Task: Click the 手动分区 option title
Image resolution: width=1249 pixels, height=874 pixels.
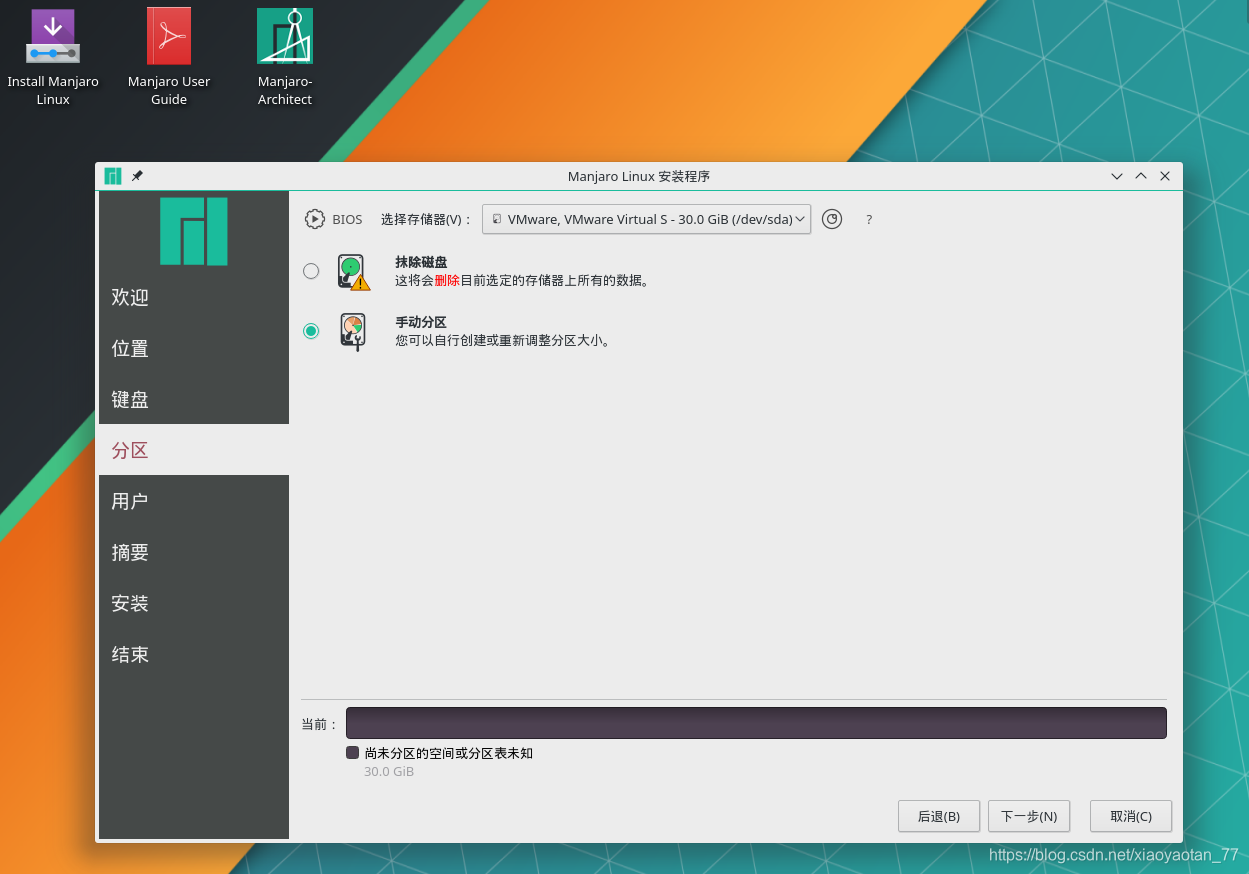Action: [421, 322]
